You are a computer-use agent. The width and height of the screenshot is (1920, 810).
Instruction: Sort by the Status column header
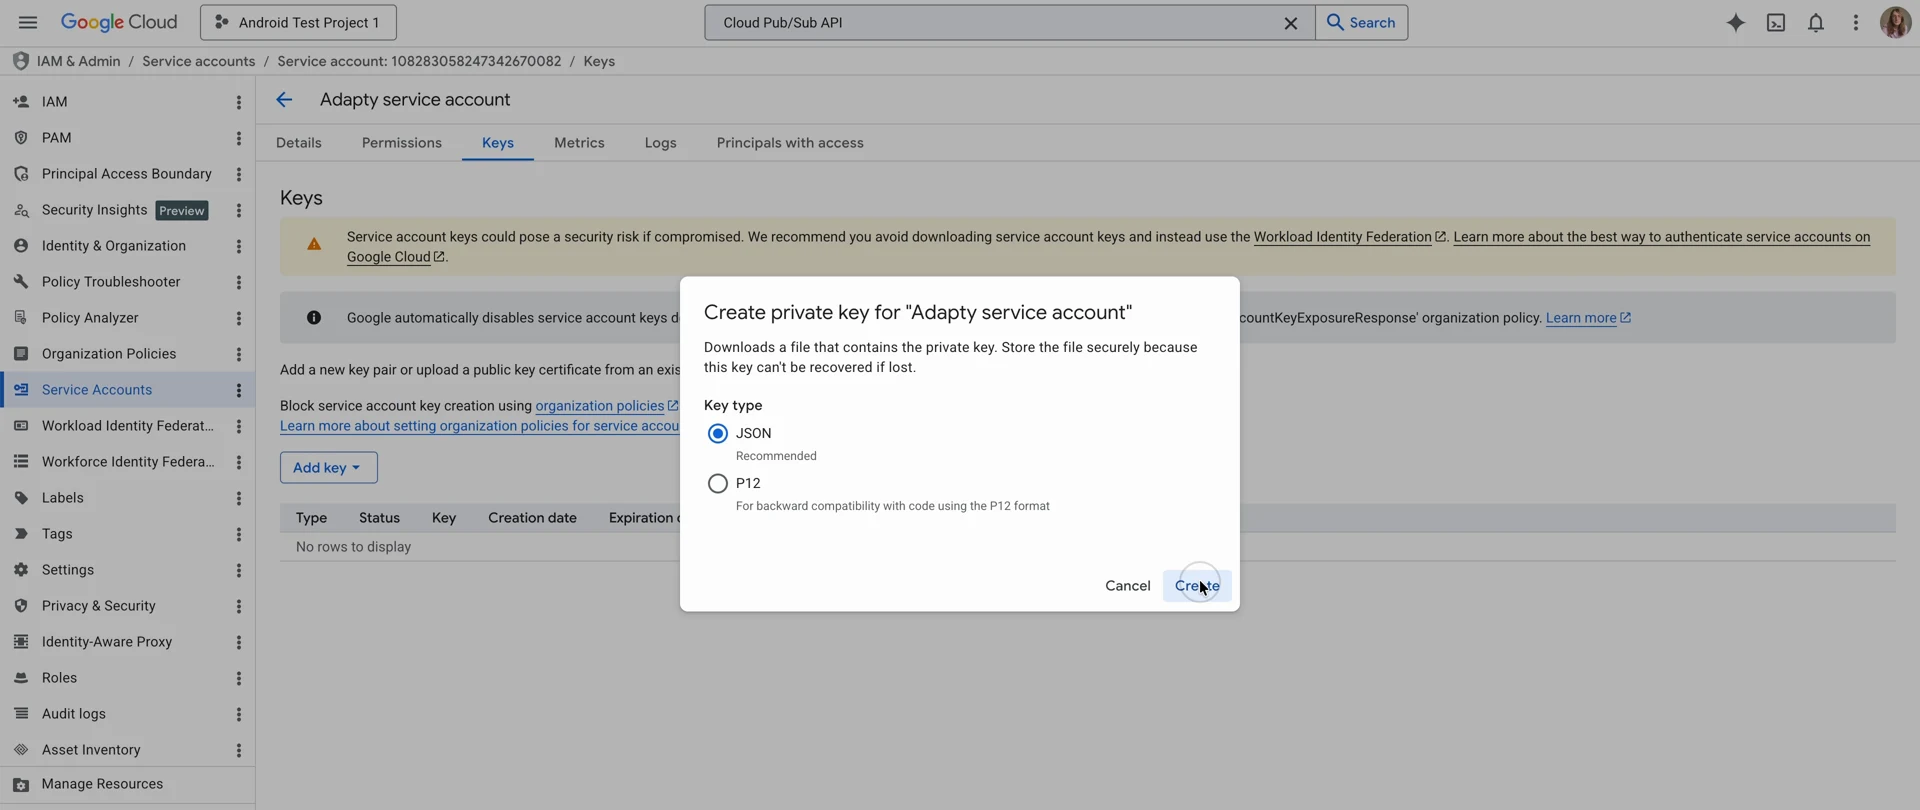pyautogui.click(x=379, y=518)
